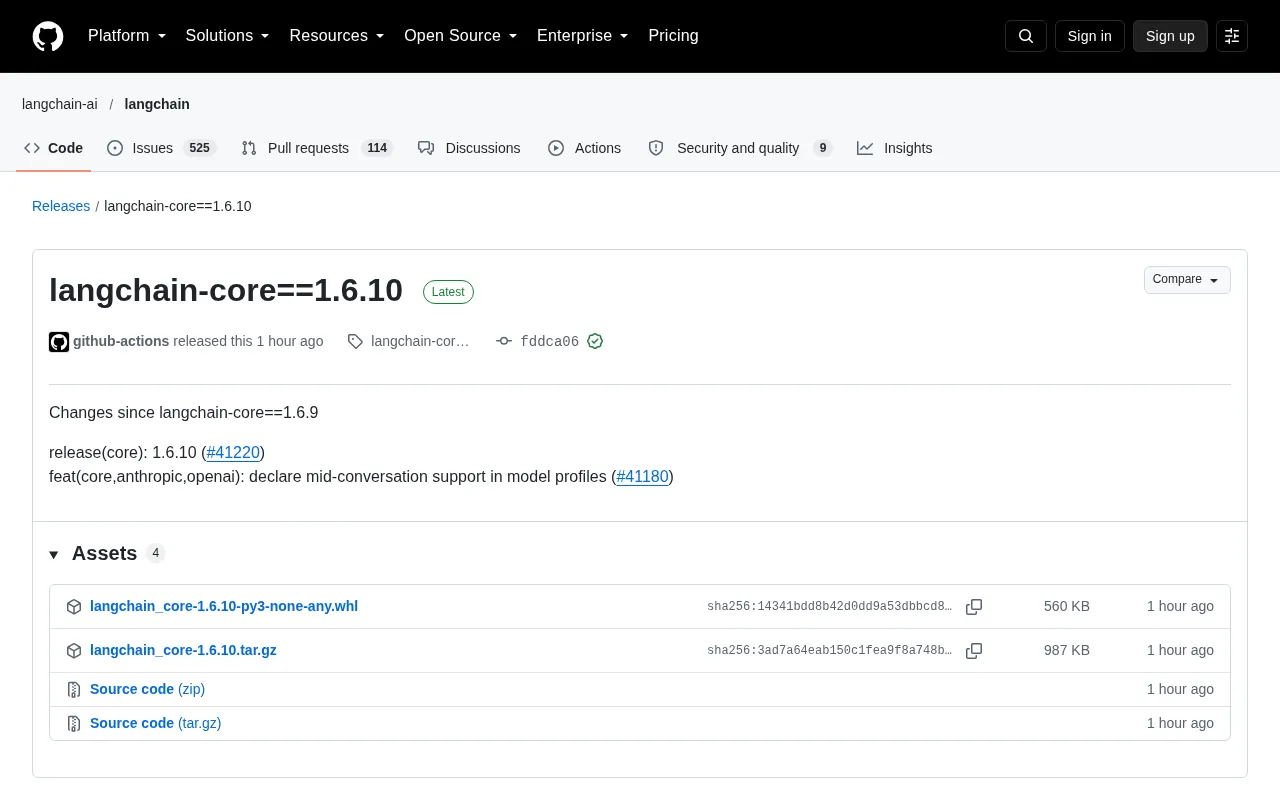Screen dimensions: 1280x800
Task: Open the search magnifier button
Action: pyautogui.click(x=1026, y=36)
